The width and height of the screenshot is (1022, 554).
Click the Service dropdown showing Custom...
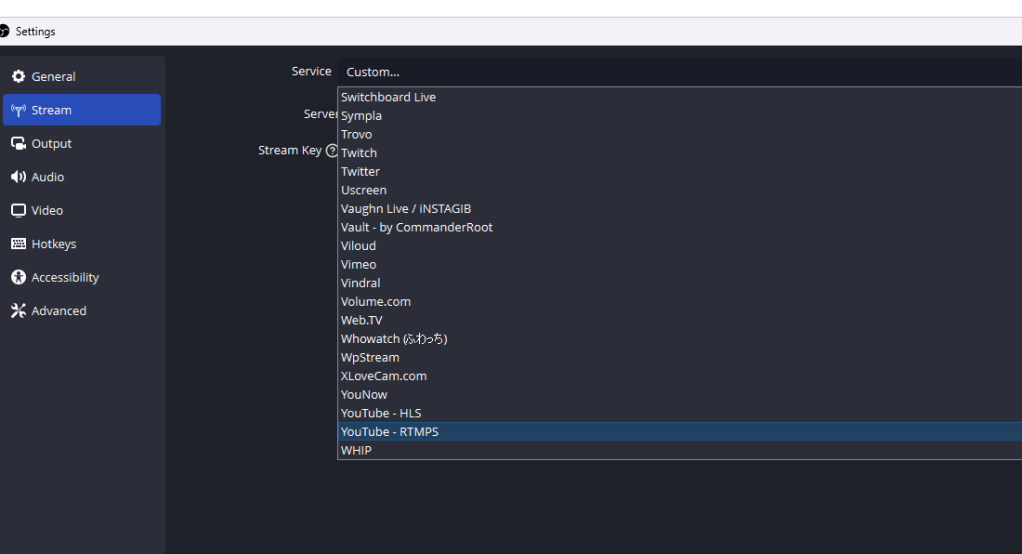click(x=679, y=72)
